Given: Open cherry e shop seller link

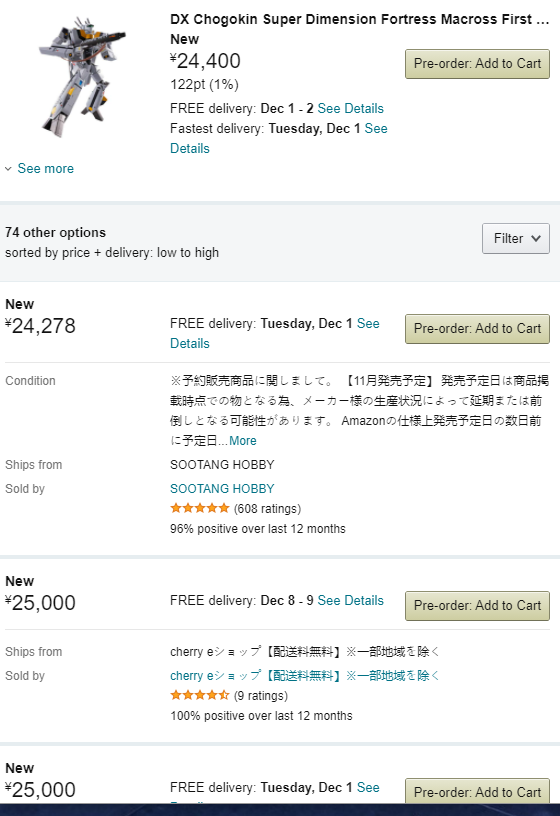Looking at the screenshot, I should point(305,675).
